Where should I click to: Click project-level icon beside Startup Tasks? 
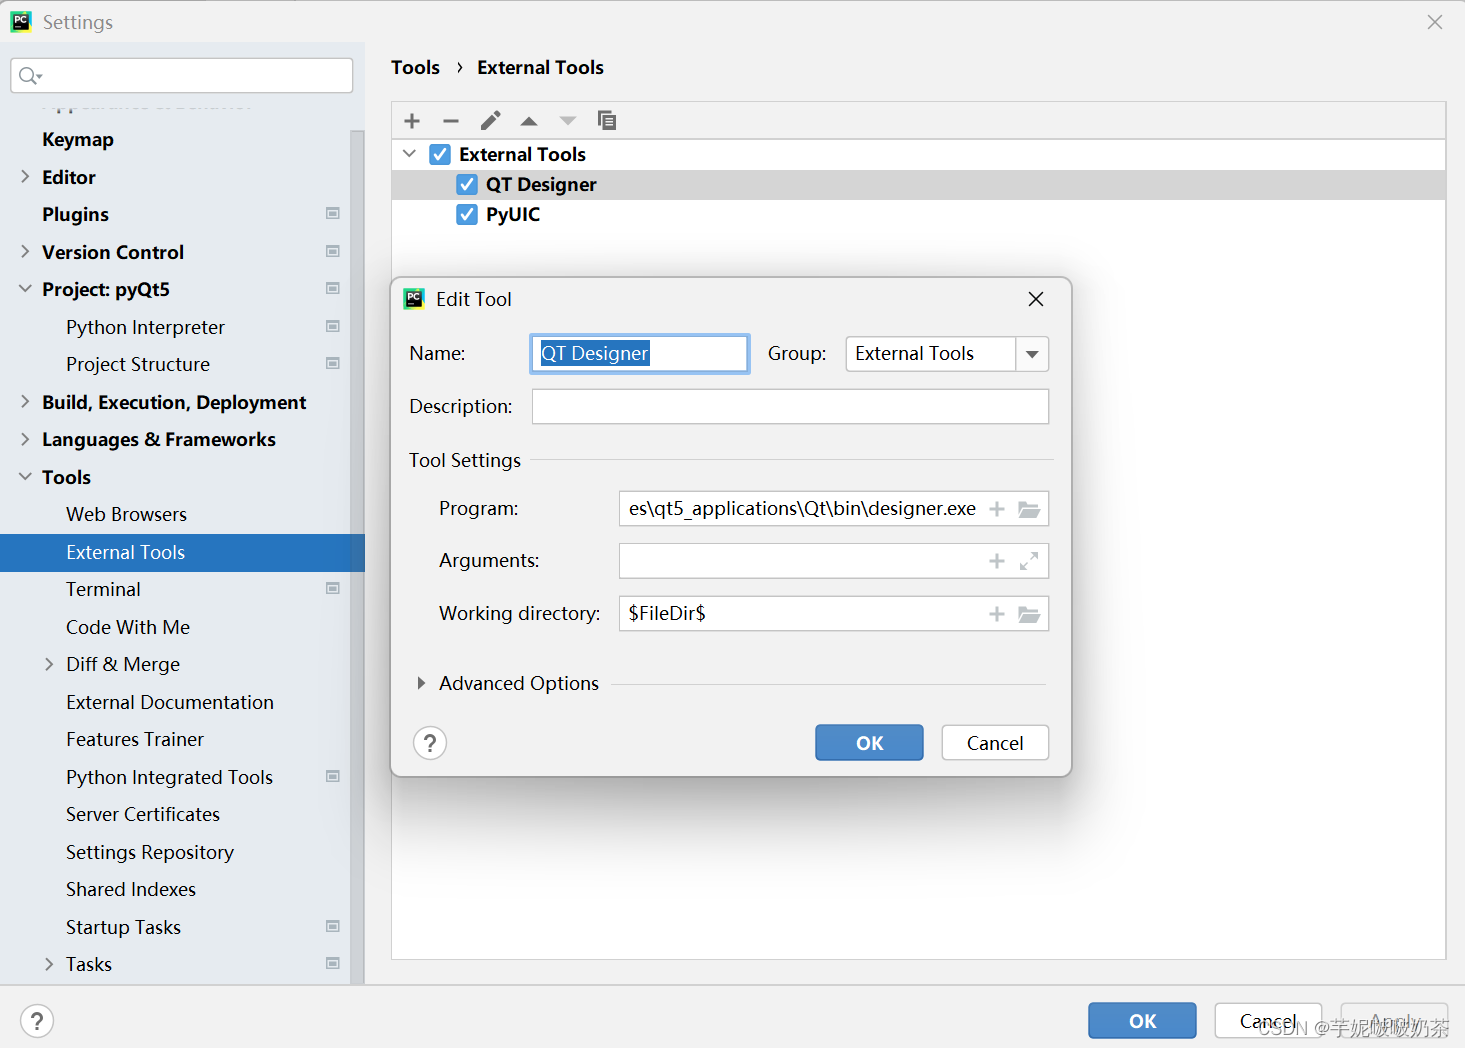tap(333, 926)
